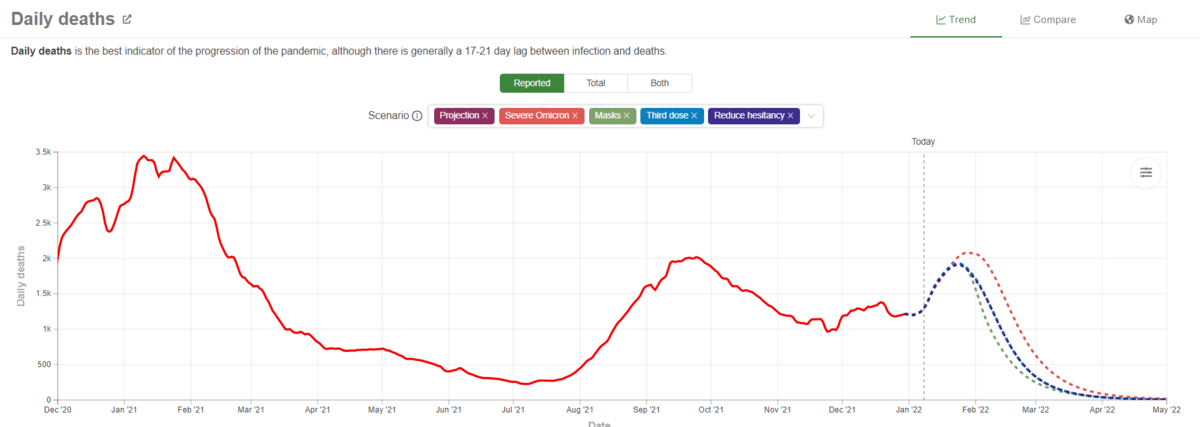The height and width of the screenshot is (427, 1200).
Task: Select the Both toggle option
Action: point(659,83)
